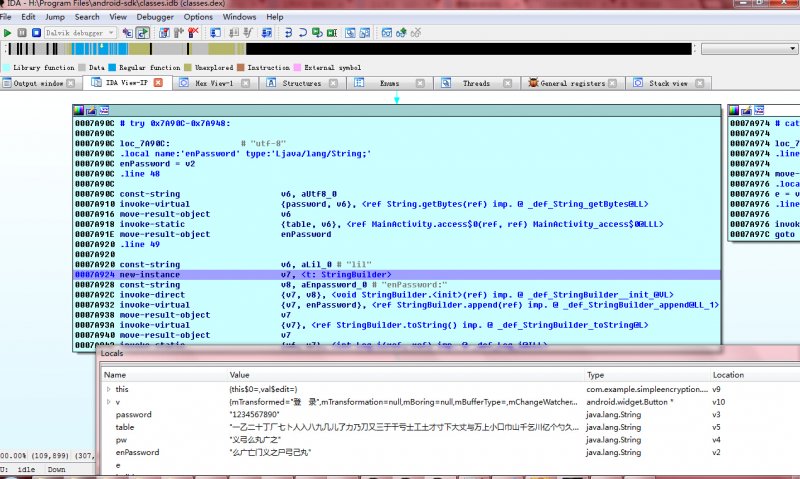Image resolution: width=800 pixels, height=479 pixels.
Task: Select the enPassword row in Locals
Action: [451, 452]
